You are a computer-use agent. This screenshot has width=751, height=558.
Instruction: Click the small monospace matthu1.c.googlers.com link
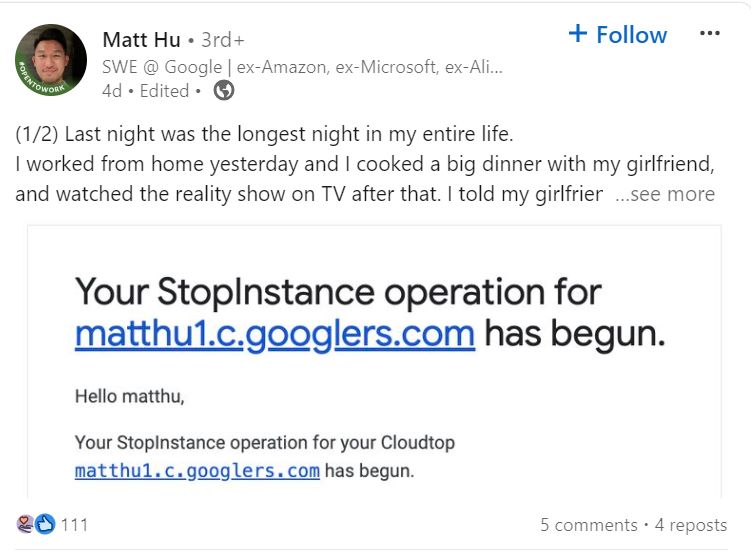197,470
